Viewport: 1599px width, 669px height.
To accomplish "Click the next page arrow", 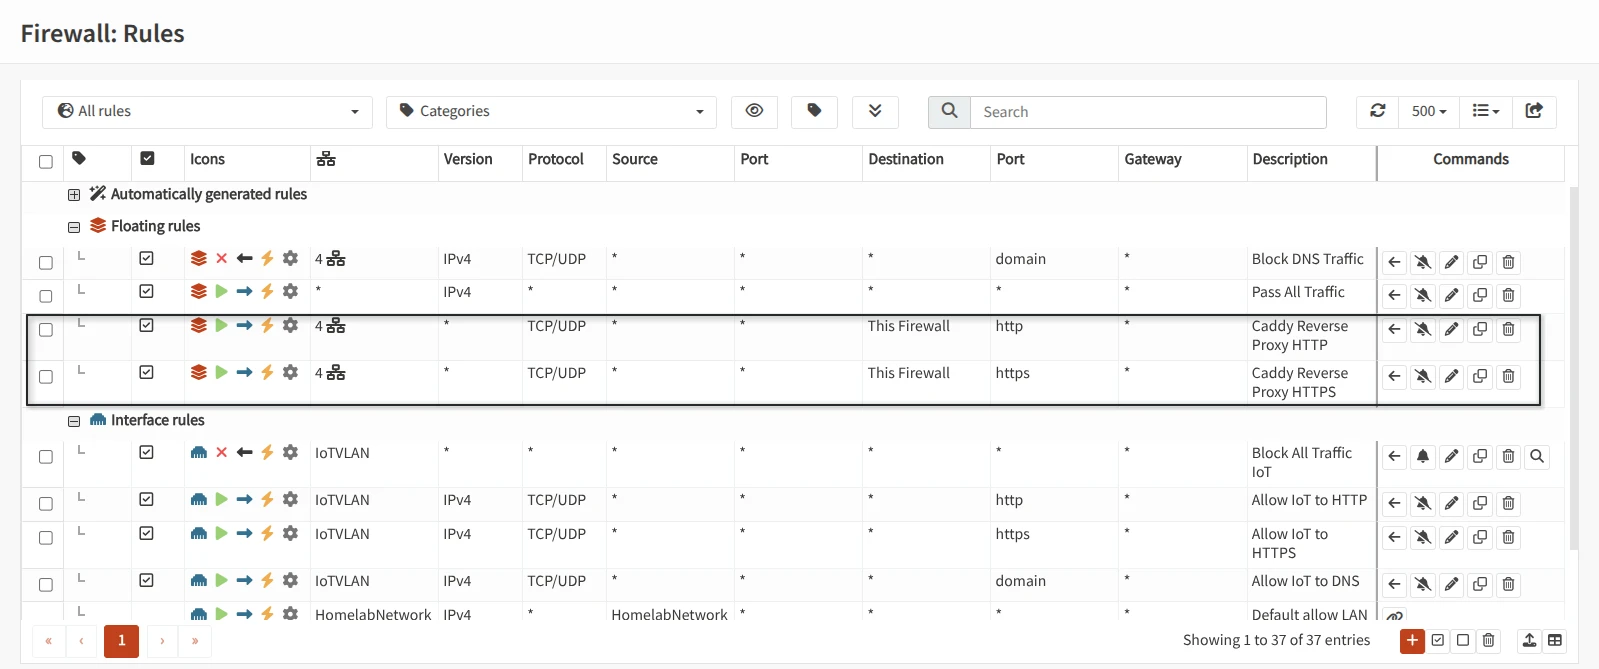I will coord(162,641).
